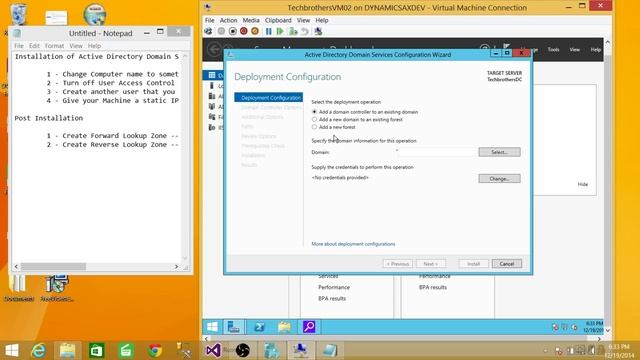Click right arrow of VM window horizontal scrollbar
The height and width of the screenshot is (360, 640).
click(x=599, y=339)
